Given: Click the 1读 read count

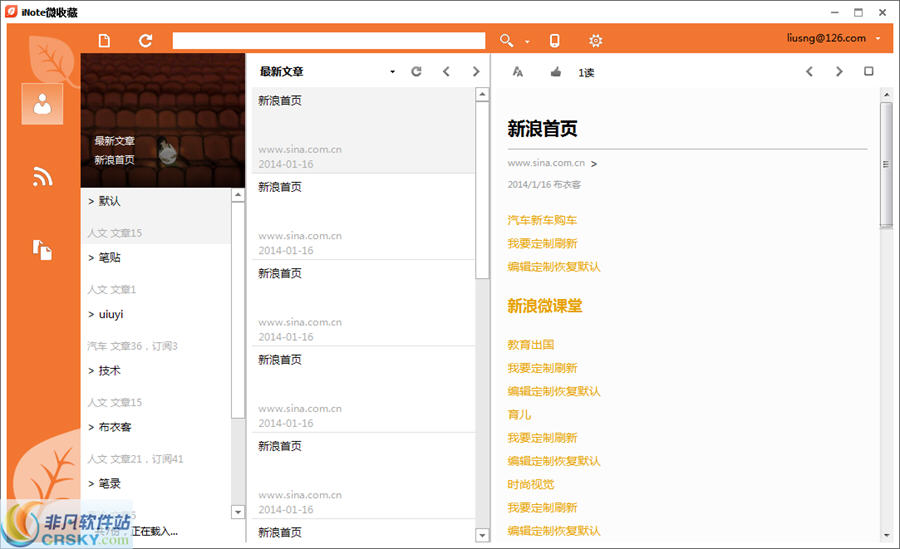Looking at the screenshot, I should tap(586, 72).
